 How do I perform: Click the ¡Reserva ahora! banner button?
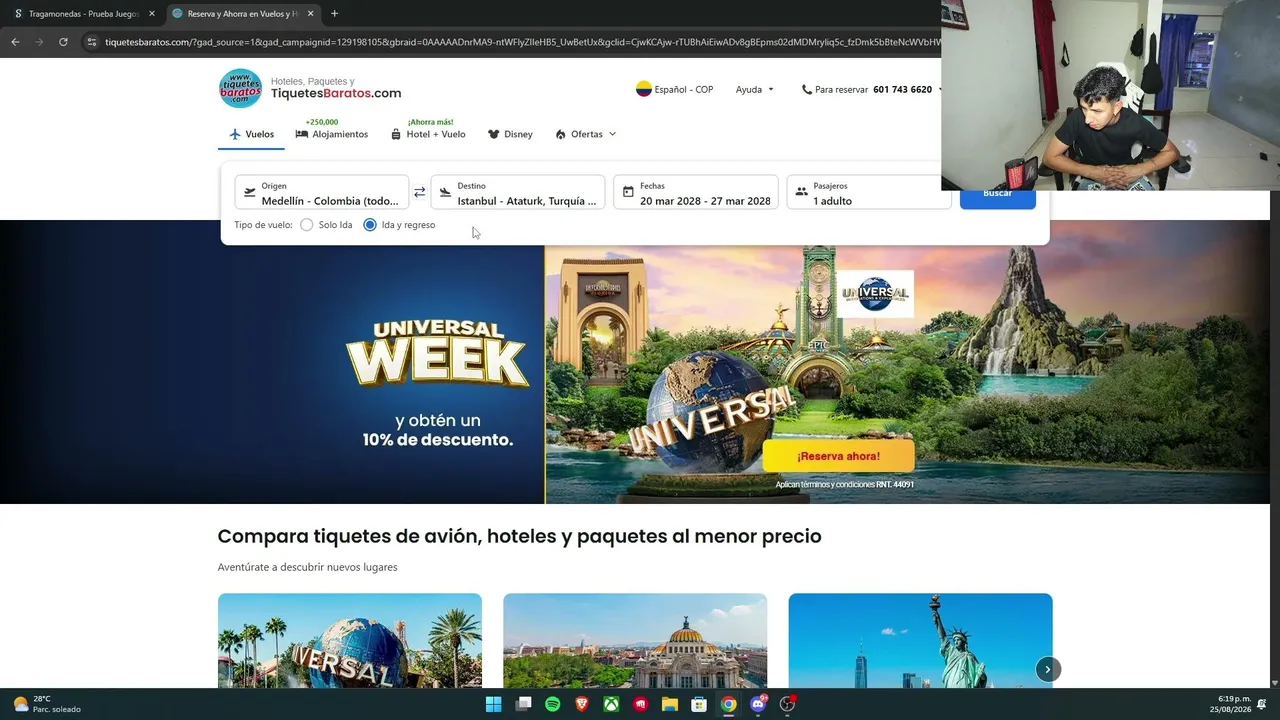pos(838,456)
